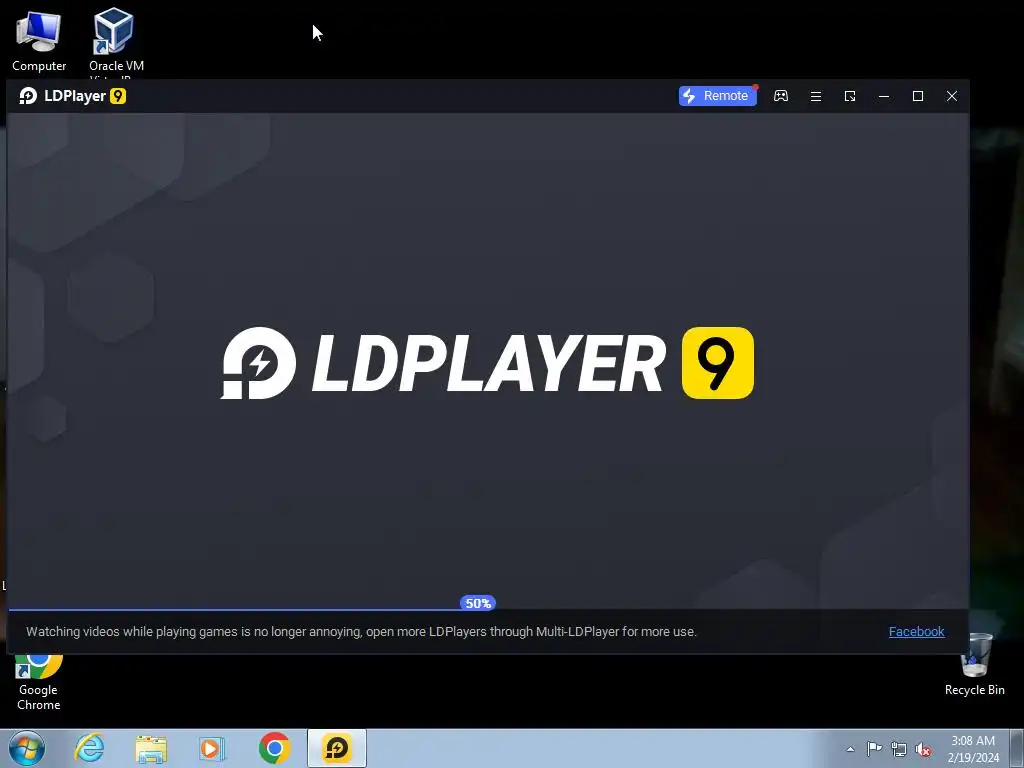Open the Facebook link
Viewport: 1024px width, 768px height.
(x=916, y=632)
